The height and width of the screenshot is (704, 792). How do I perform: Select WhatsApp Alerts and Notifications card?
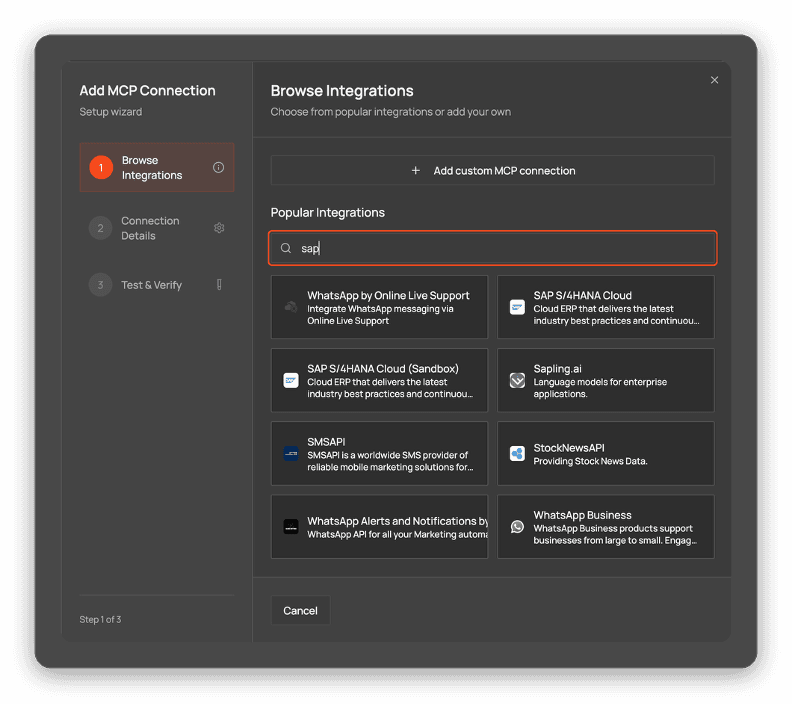379,527
